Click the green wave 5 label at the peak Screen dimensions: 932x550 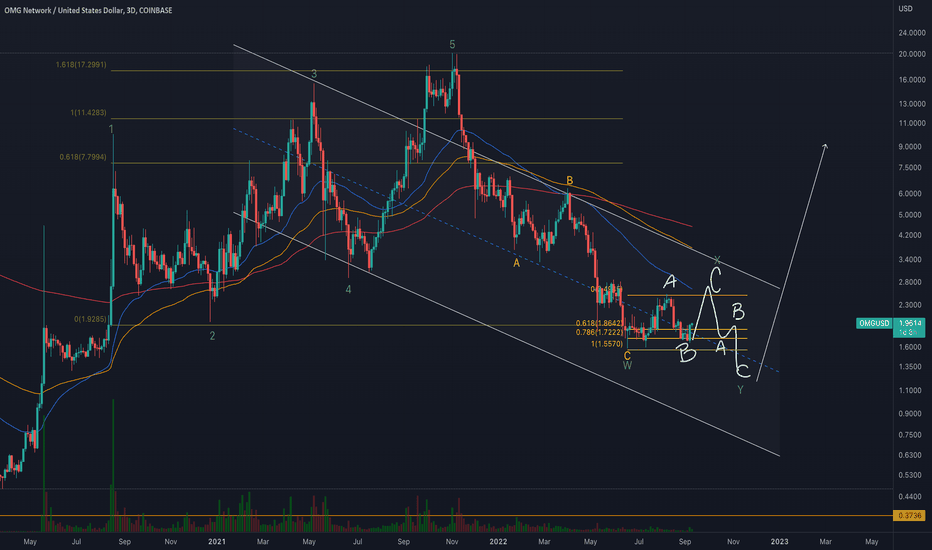click(452, 45)
